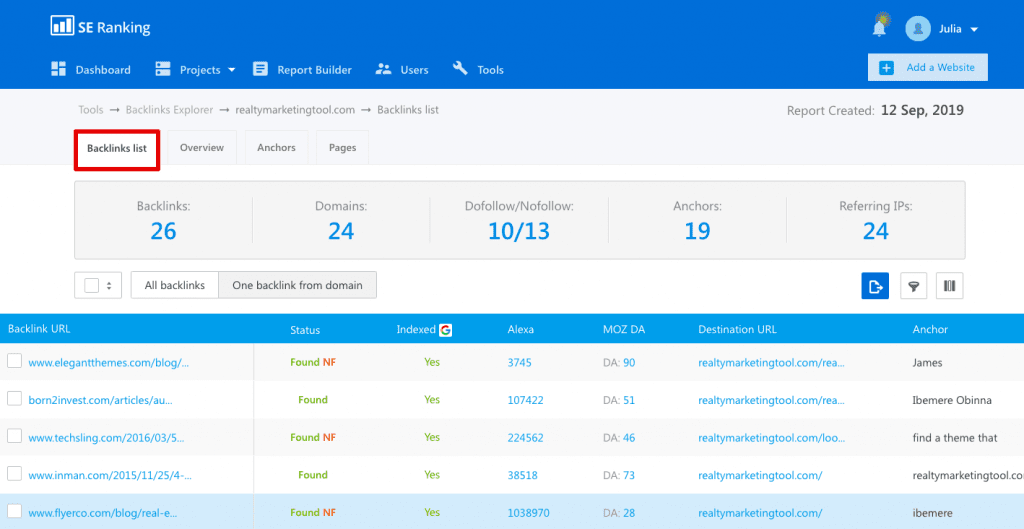This screenshot has width=1024, height=529.
Task: Click the Referring IPs count 24
Action: (876, 230)
